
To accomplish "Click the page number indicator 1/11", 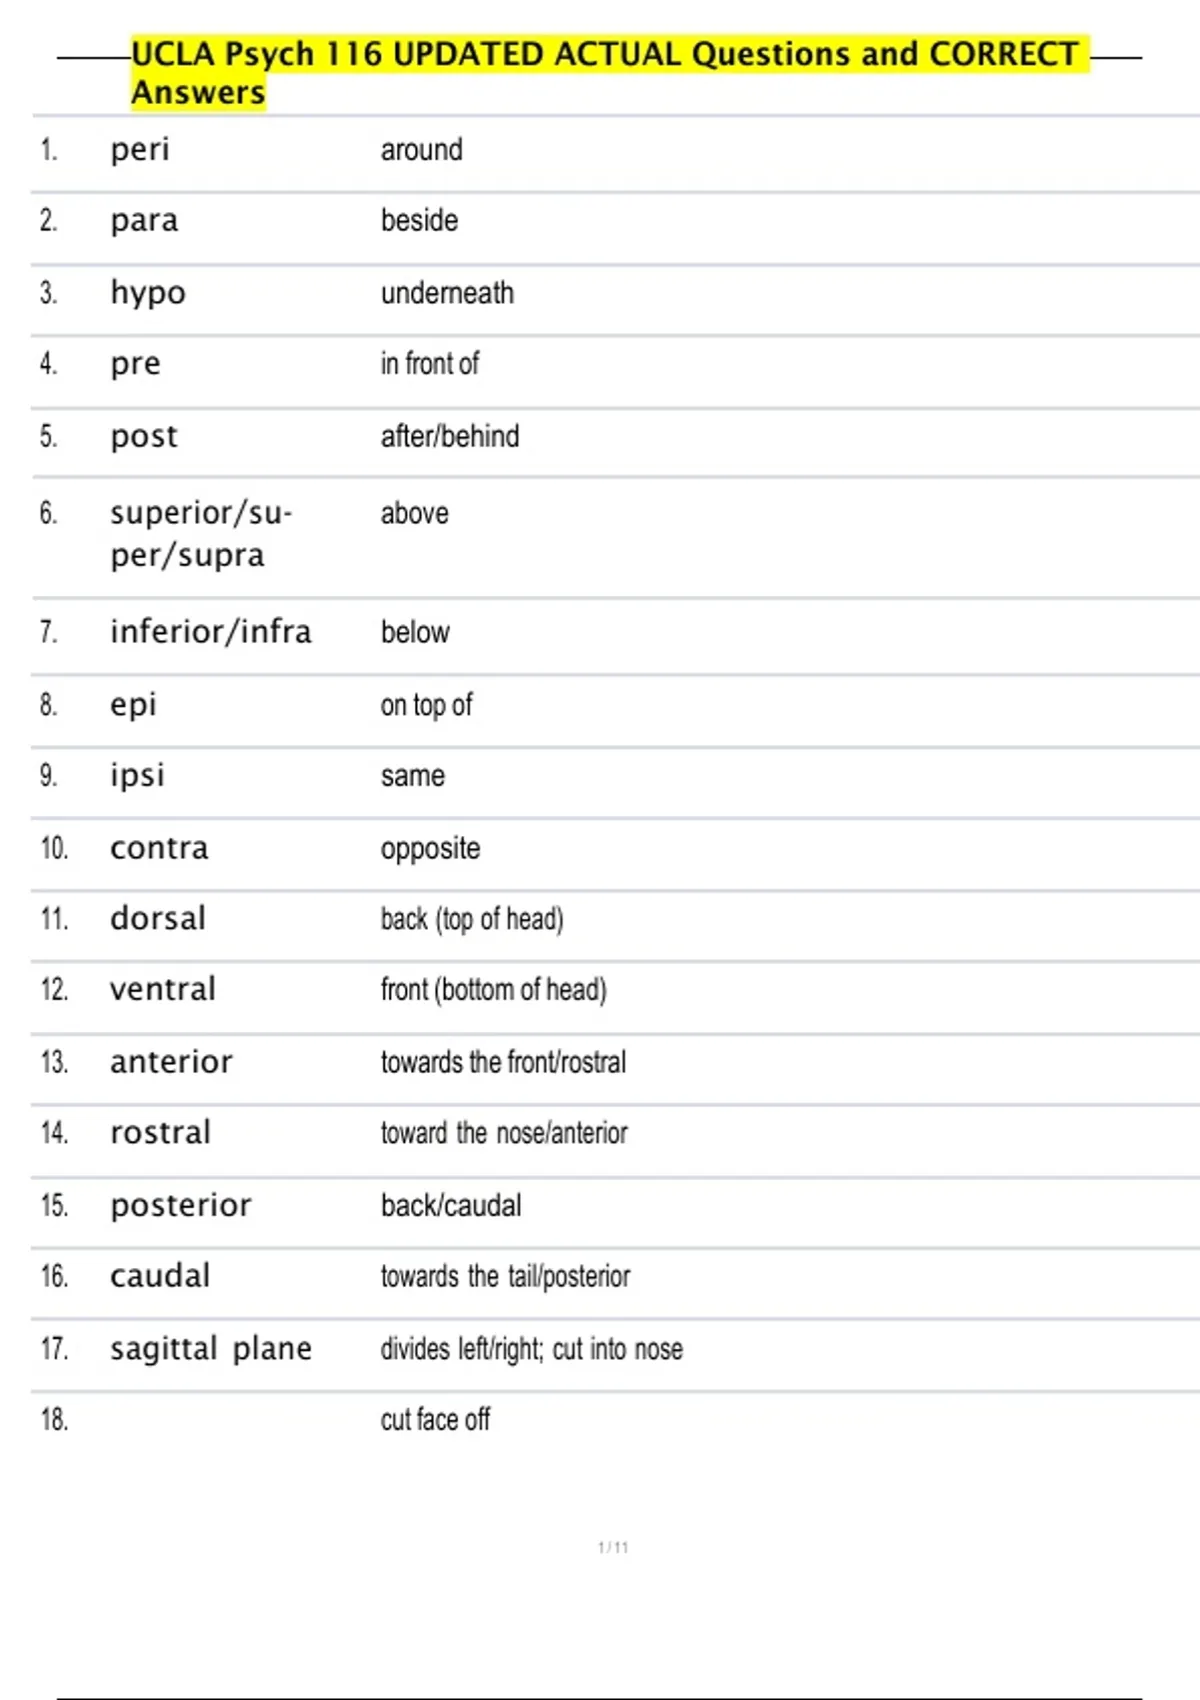I will (613, 1547).
